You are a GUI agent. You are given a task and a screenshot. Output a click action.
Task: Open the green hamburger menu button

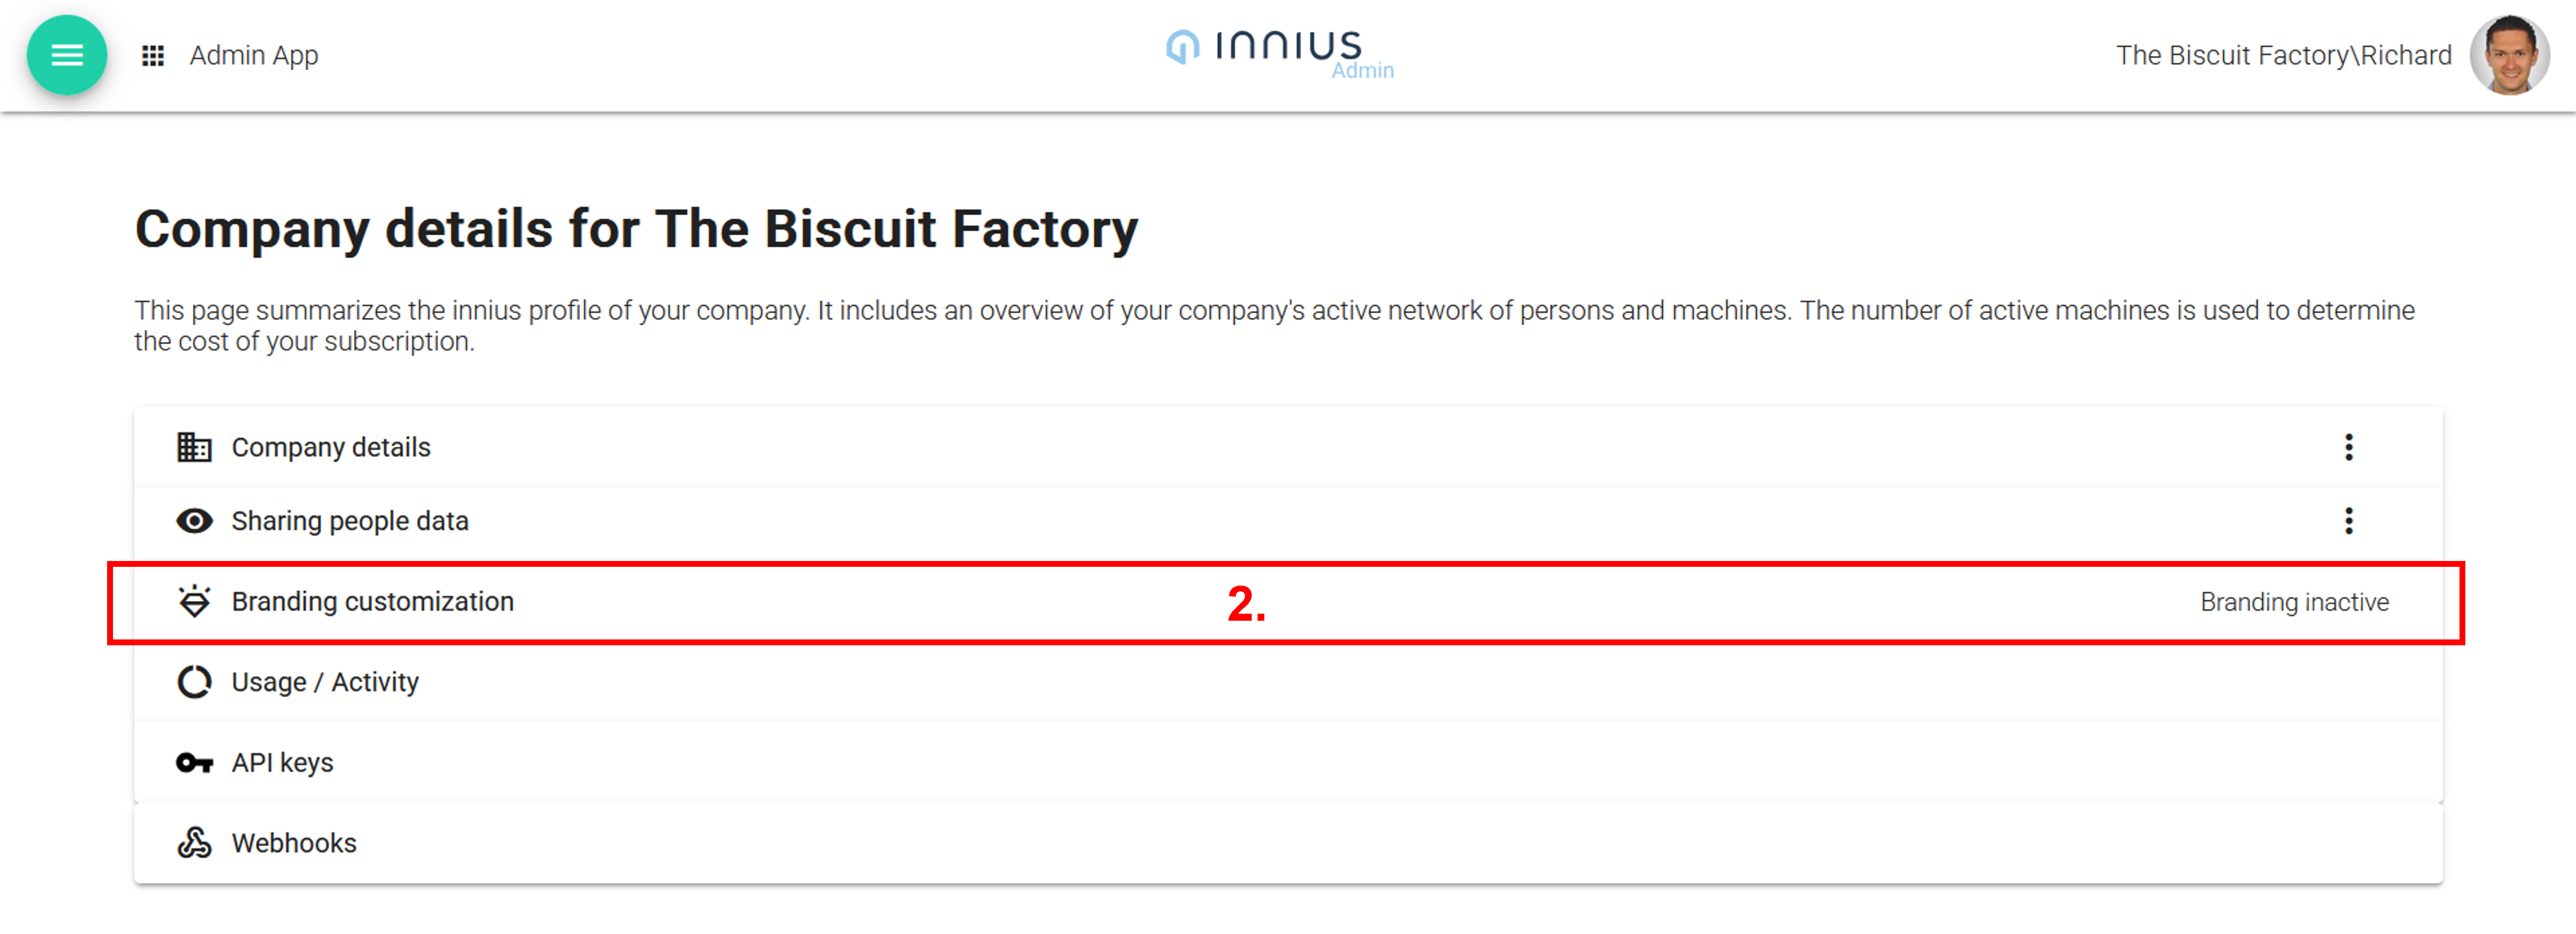(67, 55)
